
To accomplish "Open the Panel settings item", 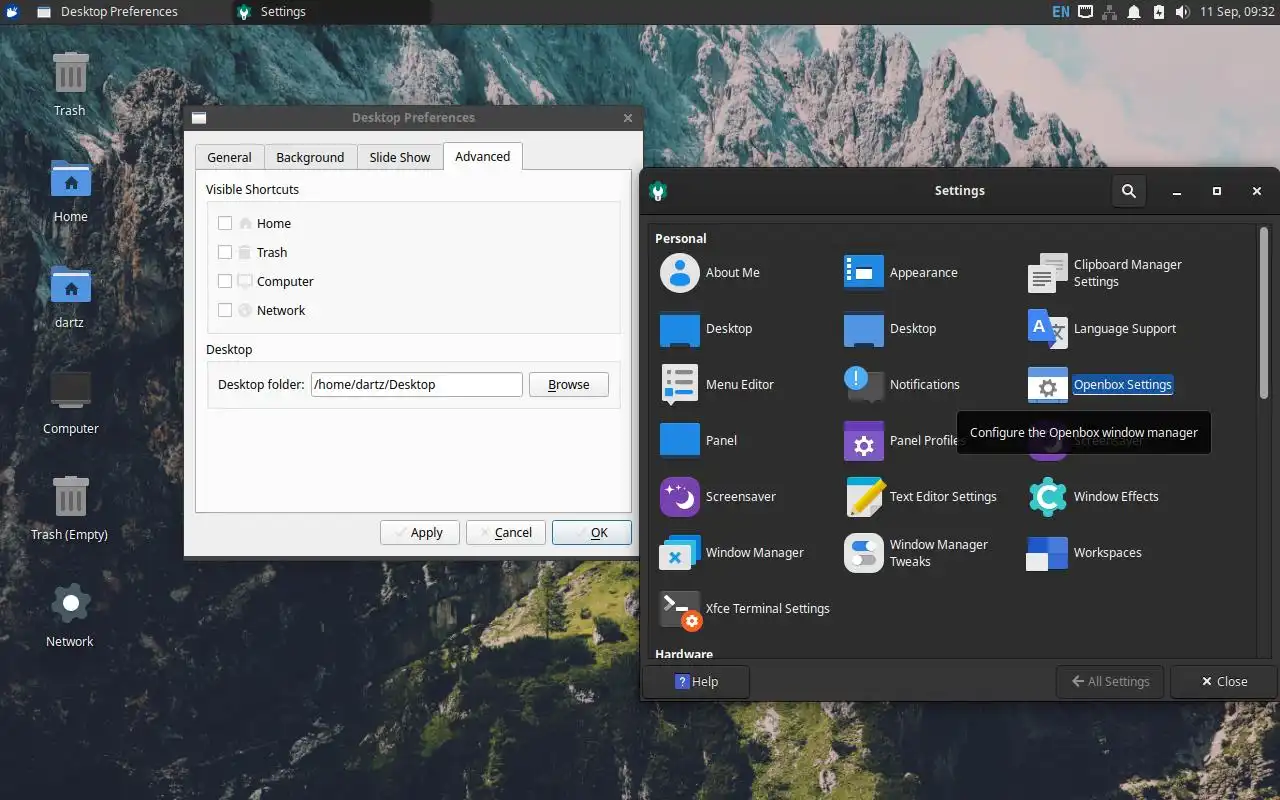I will (x=699, y=440).
